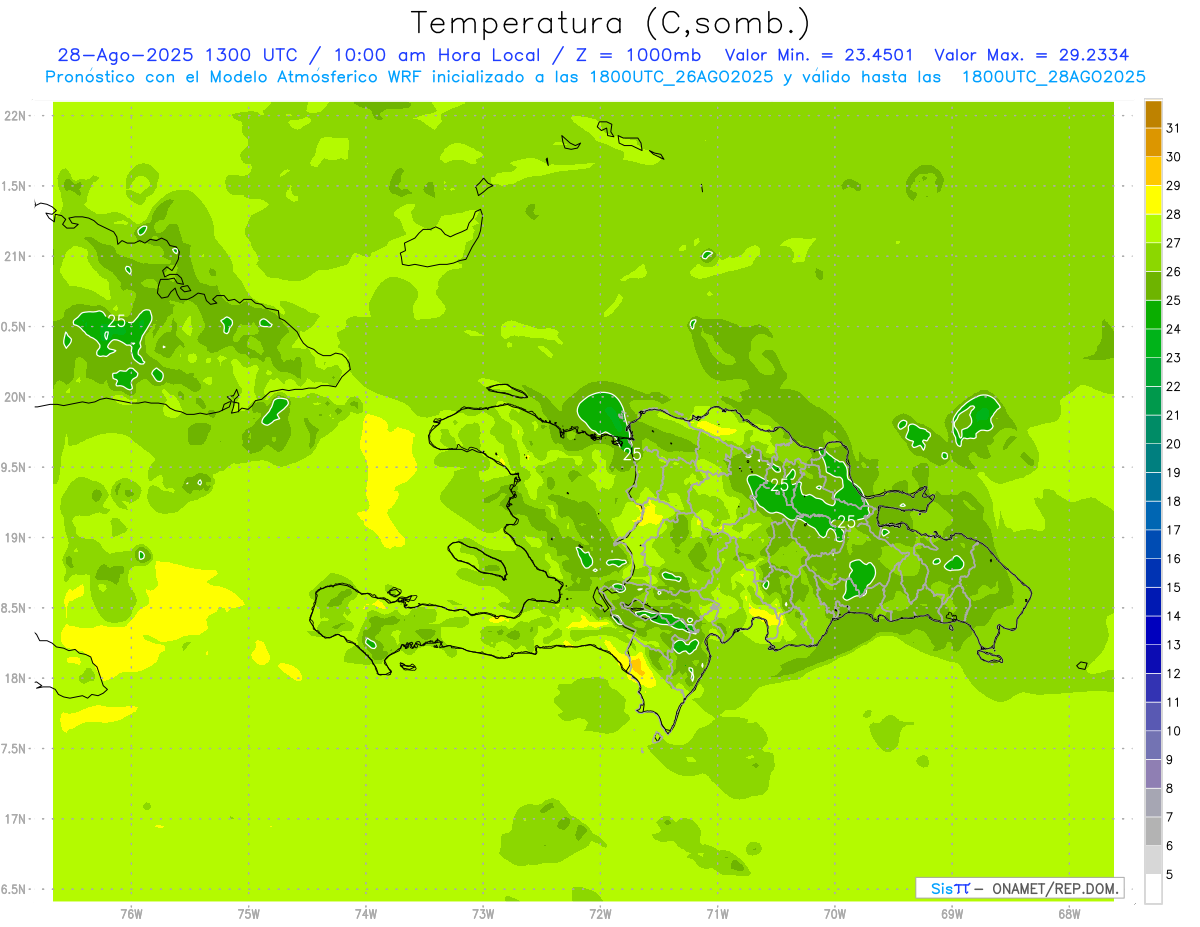
Task: Click the '28-Ago-2025 1300 UTC' date text
Action: [x=177, y=55]
